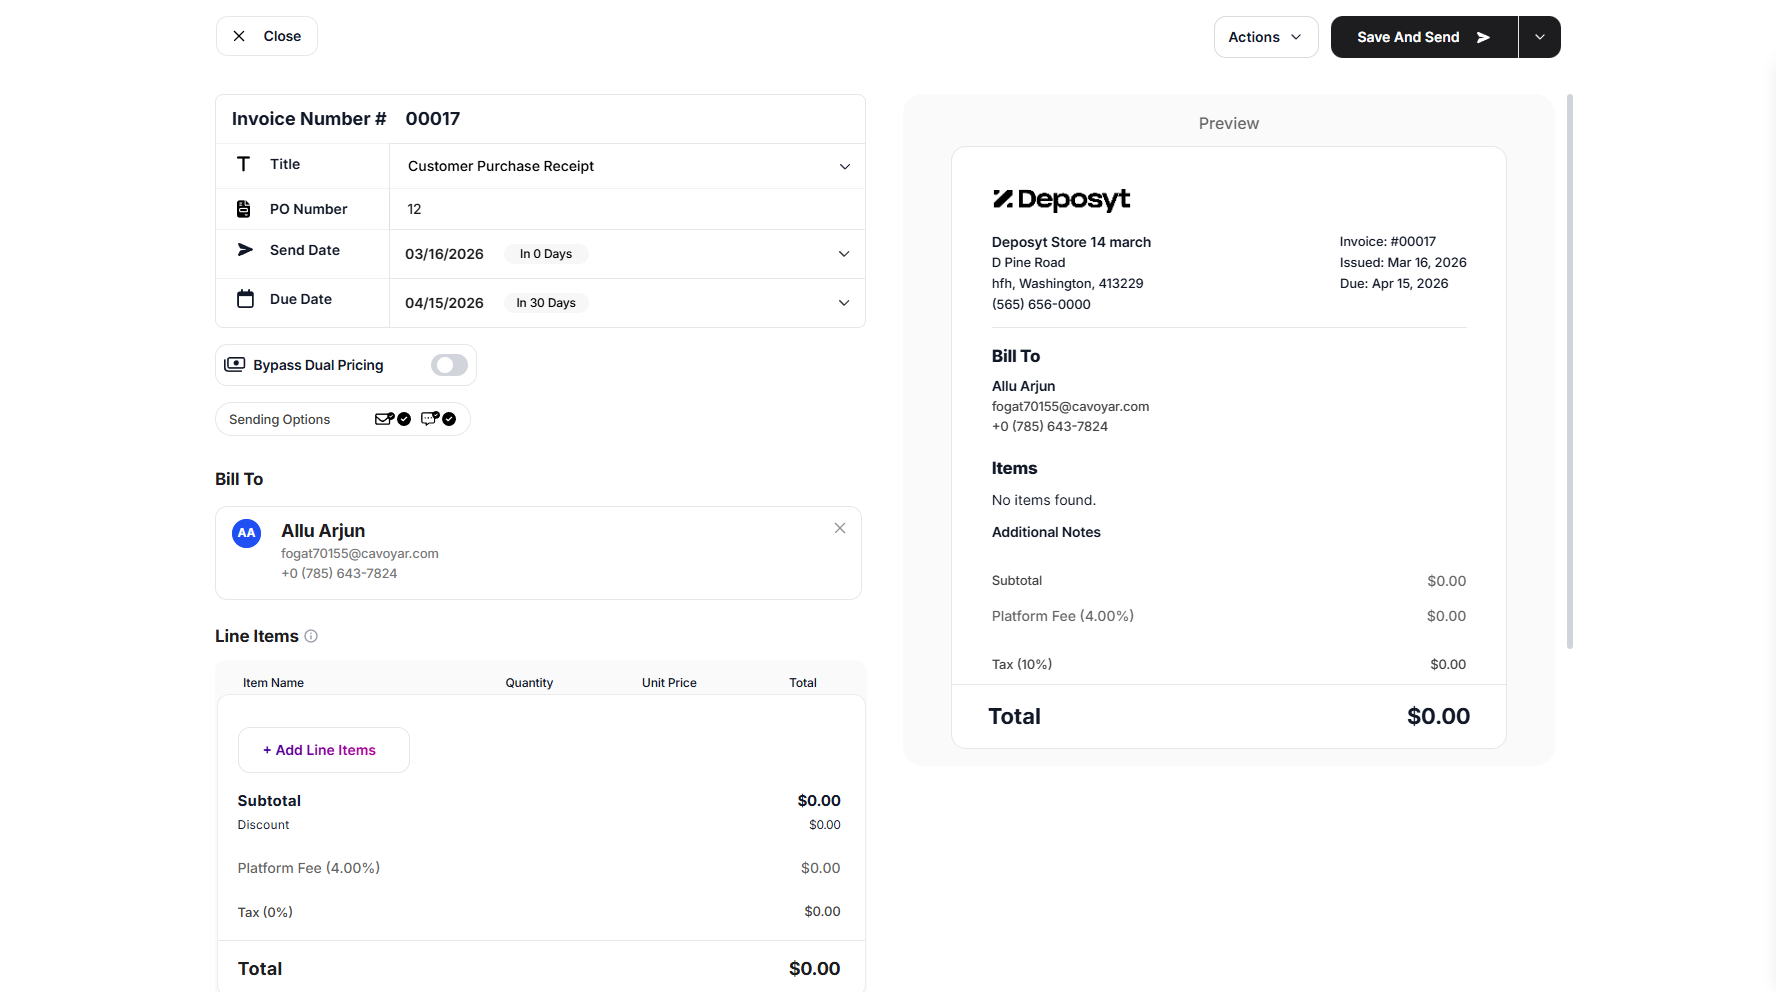
Task: Click the SMS sending option icon
Action: pos(430,419)
